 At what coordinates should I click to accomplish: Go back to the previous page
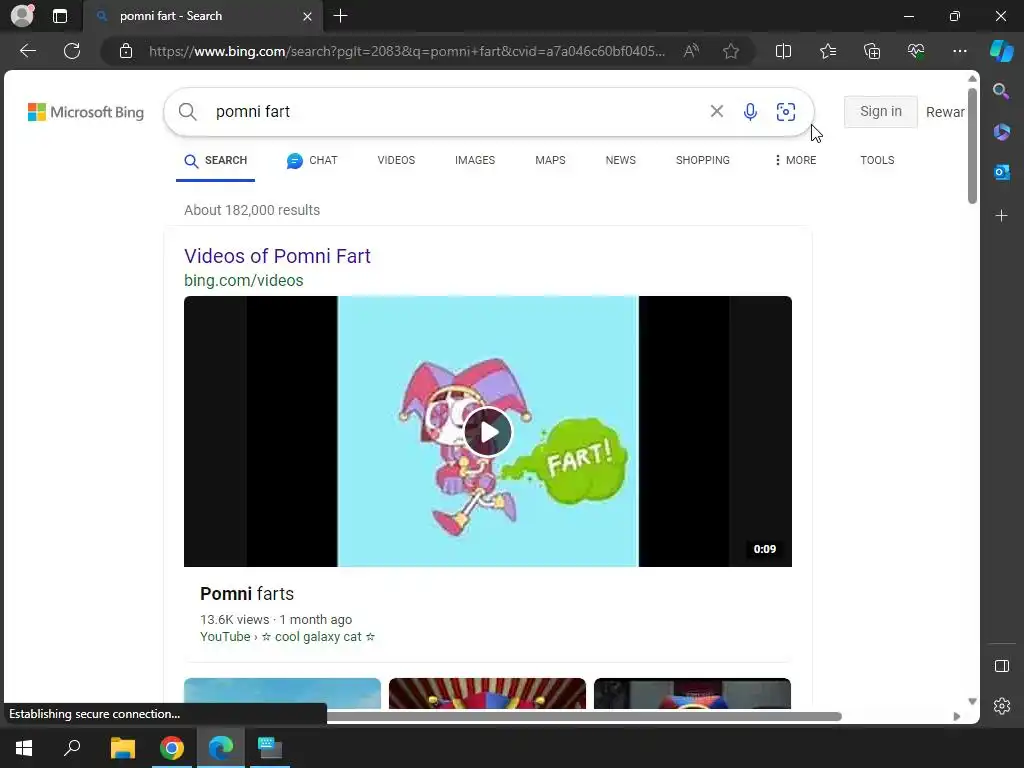pos(28,51)
